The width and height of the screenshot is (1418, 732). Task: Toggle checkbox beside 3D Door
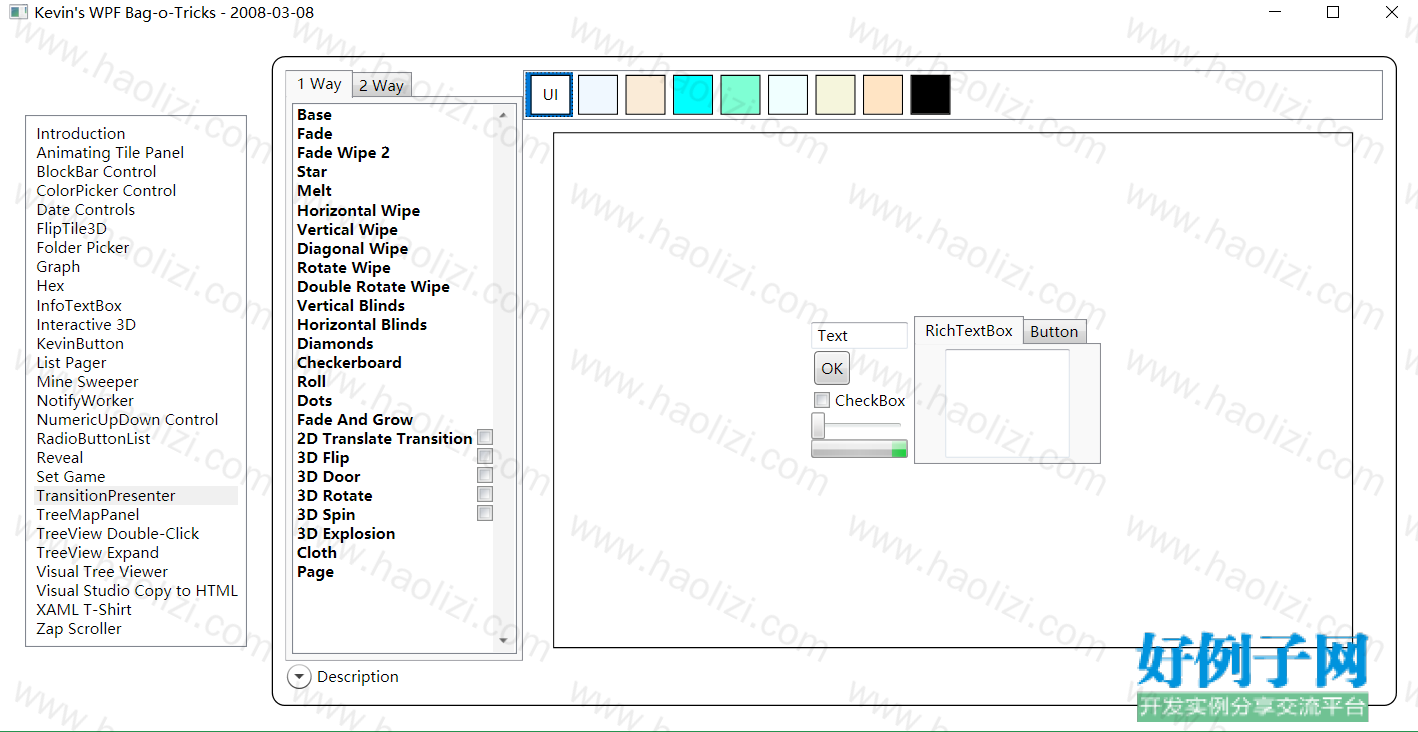coord(485,475)
